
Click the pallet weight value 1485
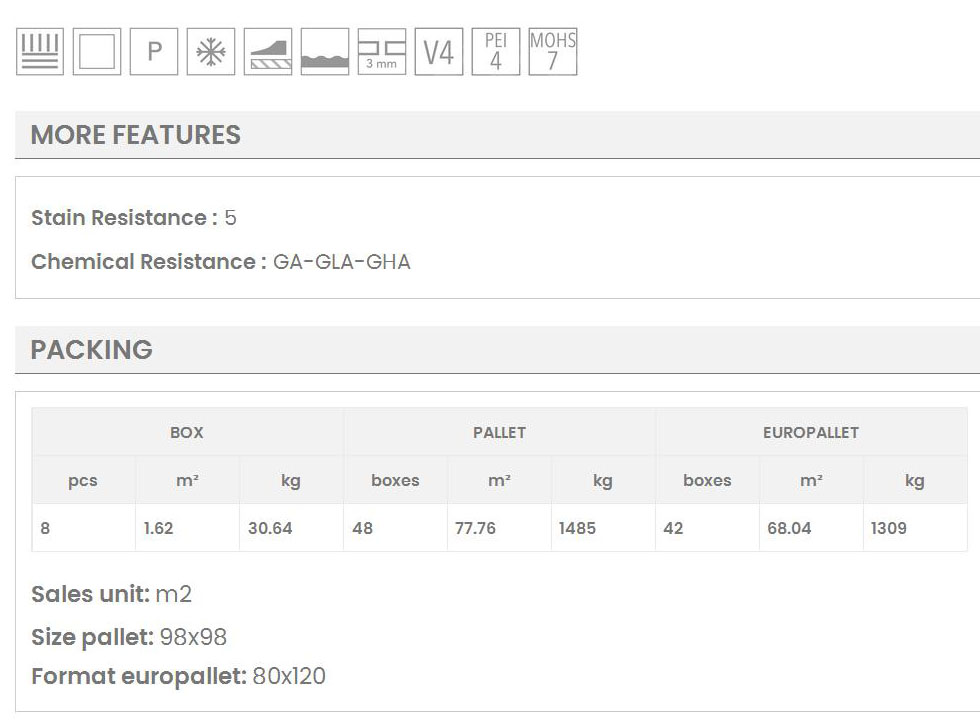point(577,528)
